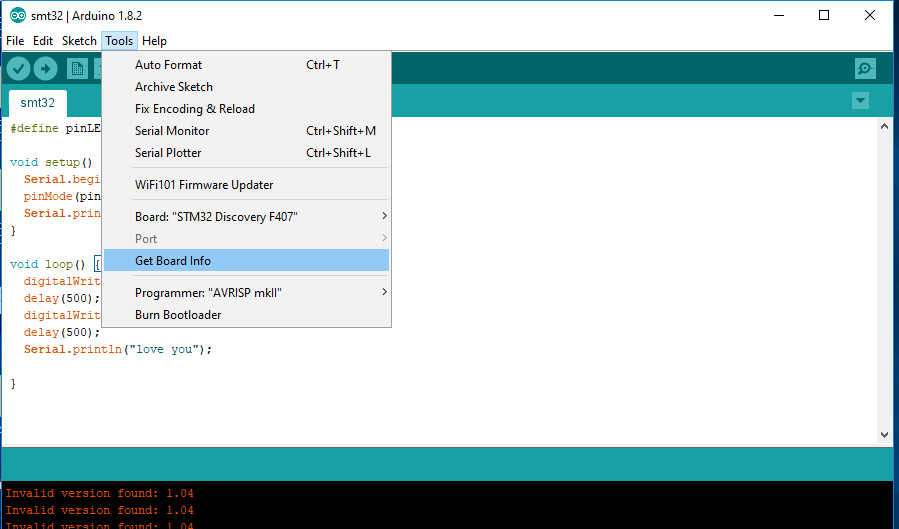Close the Arduino window
Image resolution: width=899 pixels, height=529 pixels.
870,15
